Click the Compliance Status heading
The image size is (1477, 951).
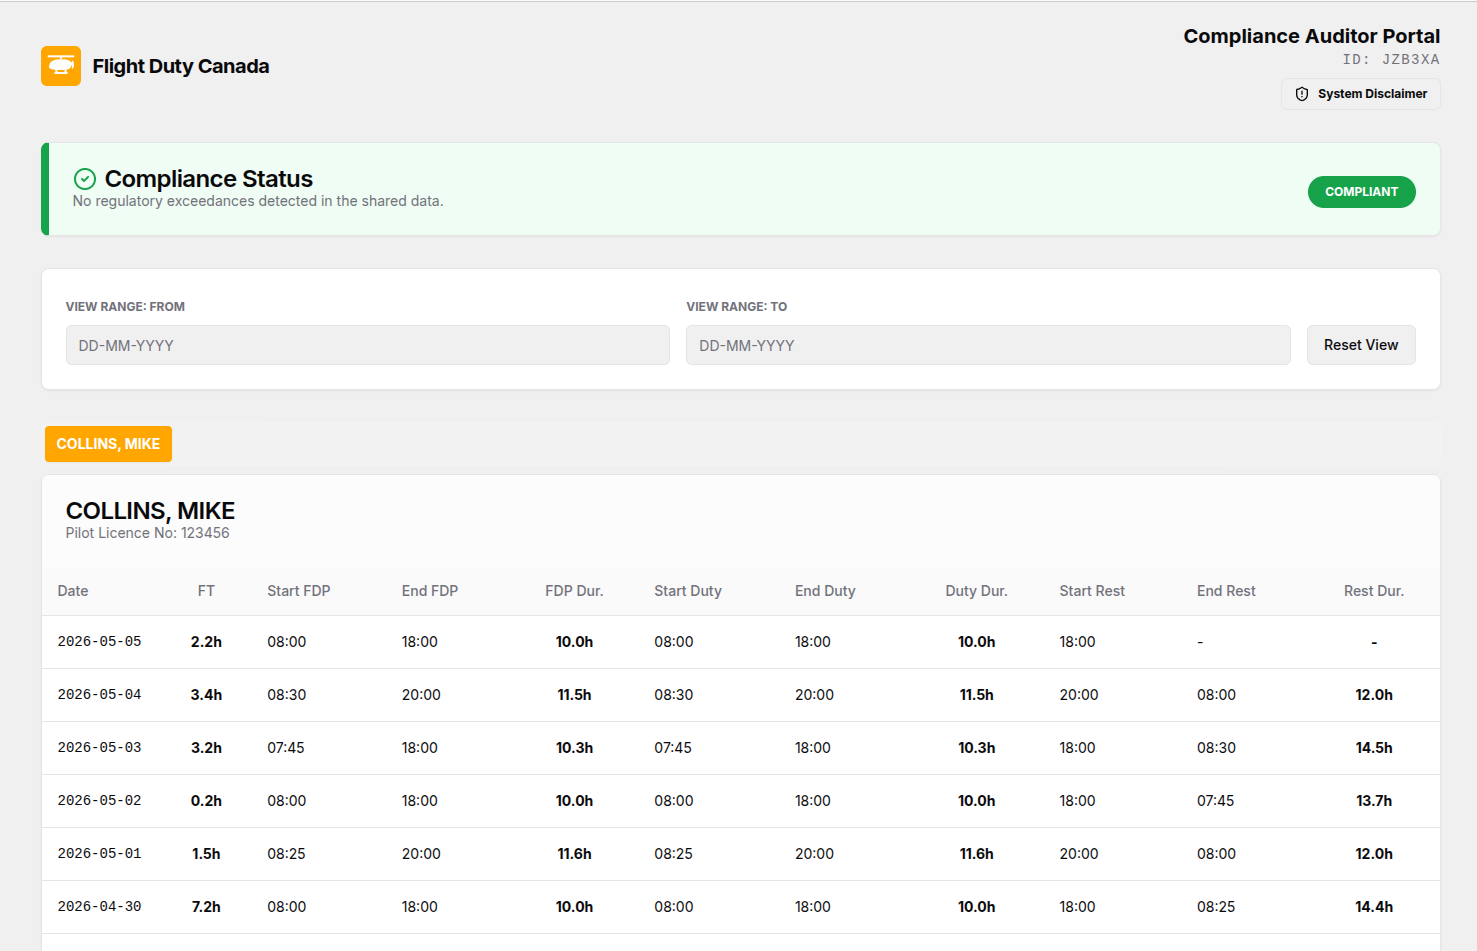click(x=209, y=179)
